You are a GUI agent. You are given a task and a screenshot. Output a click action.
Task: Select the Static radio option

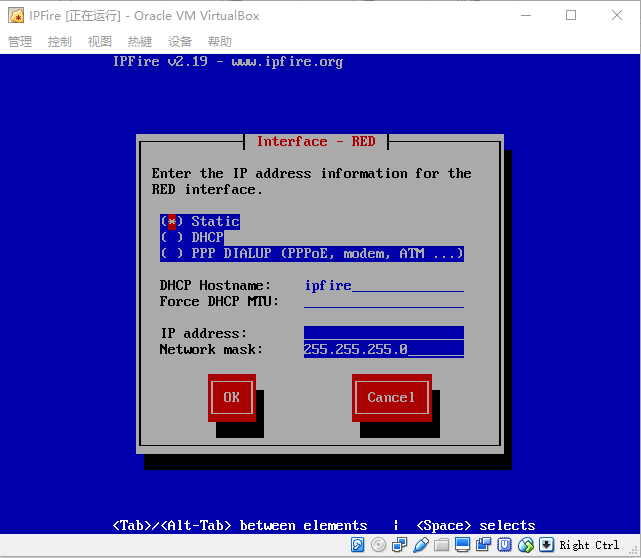[x=199, y=222]
